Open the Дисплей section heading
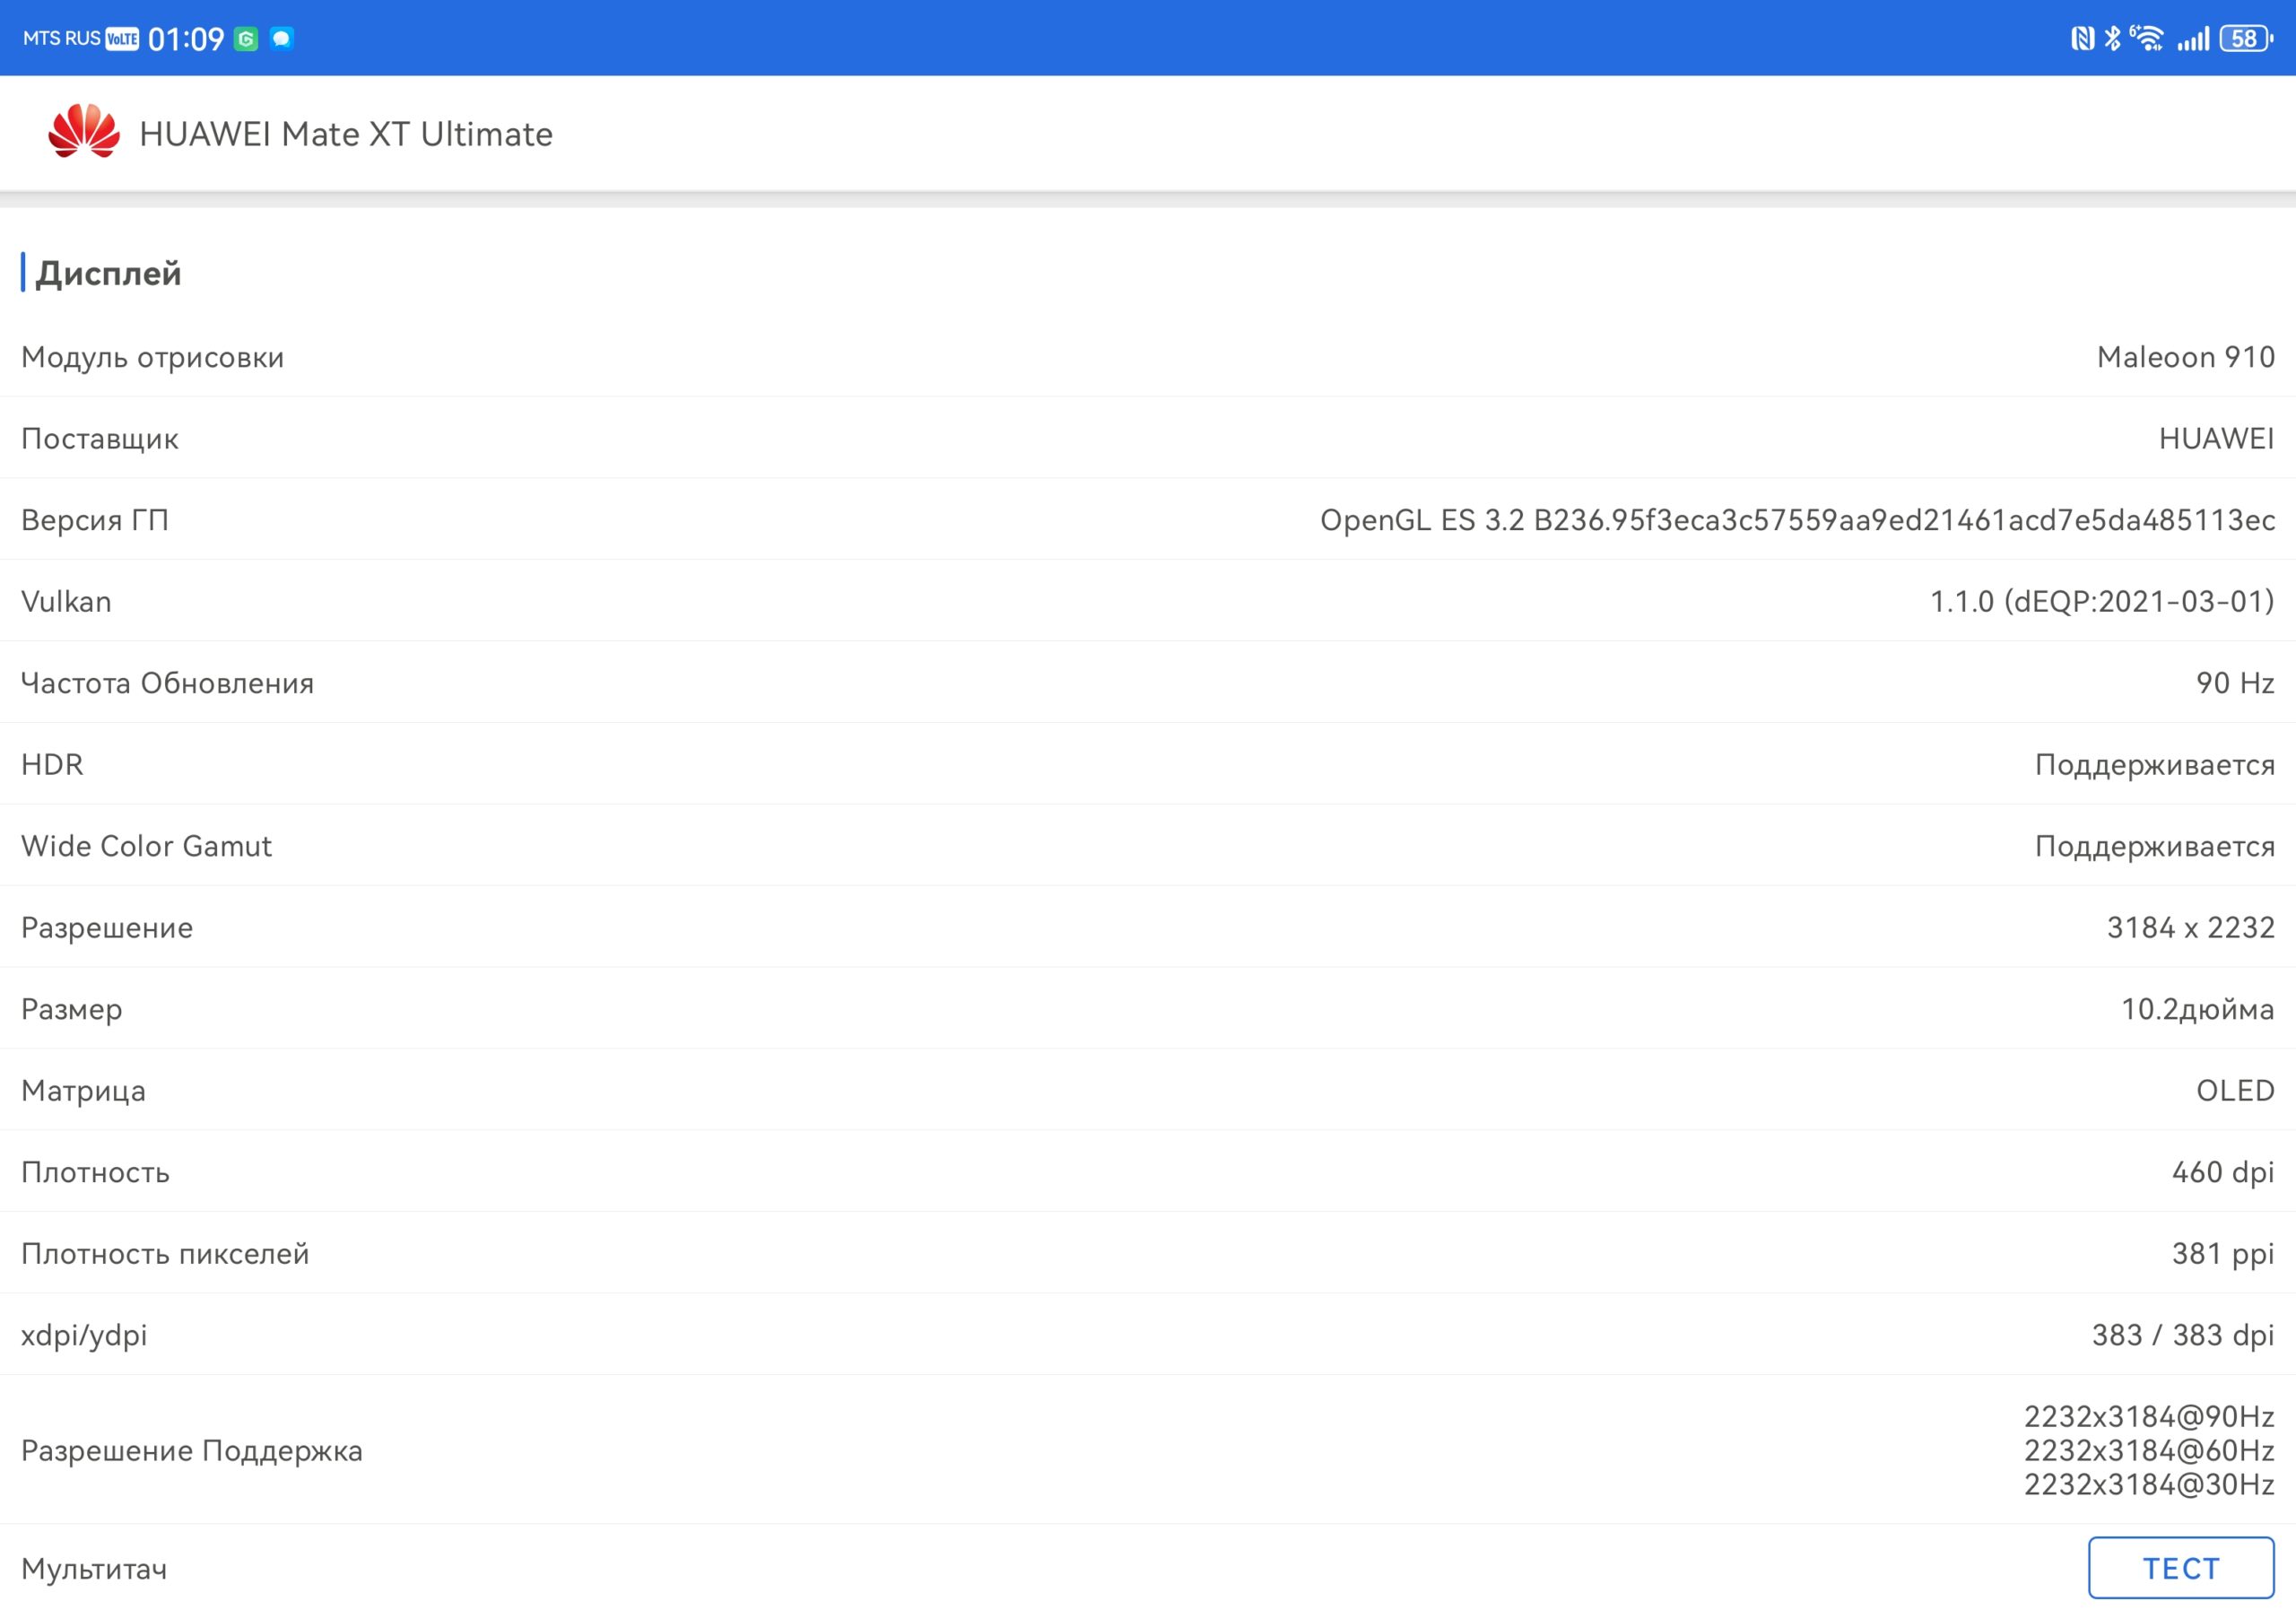 (x=108, y=273)
